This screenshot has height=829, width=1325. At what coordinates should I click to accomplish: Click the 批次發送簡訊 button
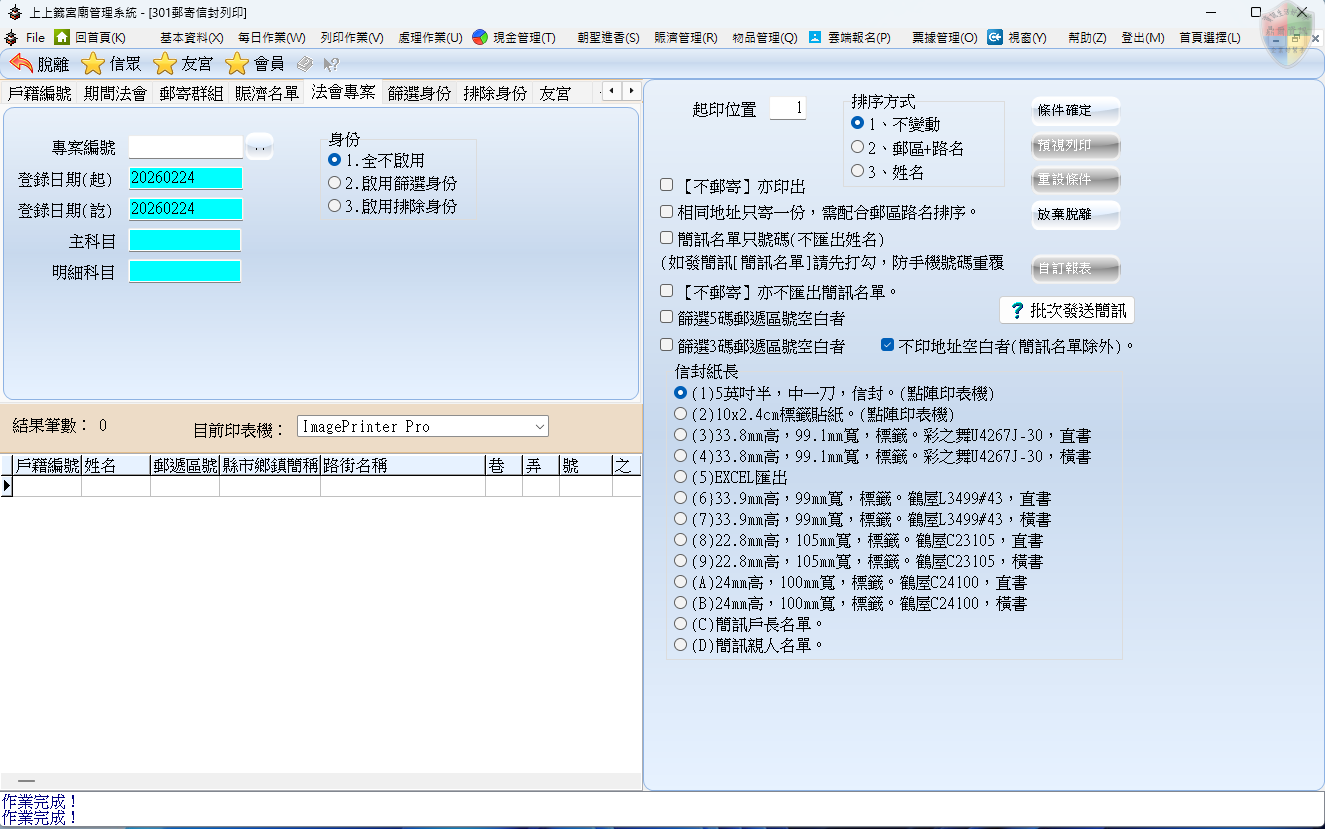tap(1067, 310)
